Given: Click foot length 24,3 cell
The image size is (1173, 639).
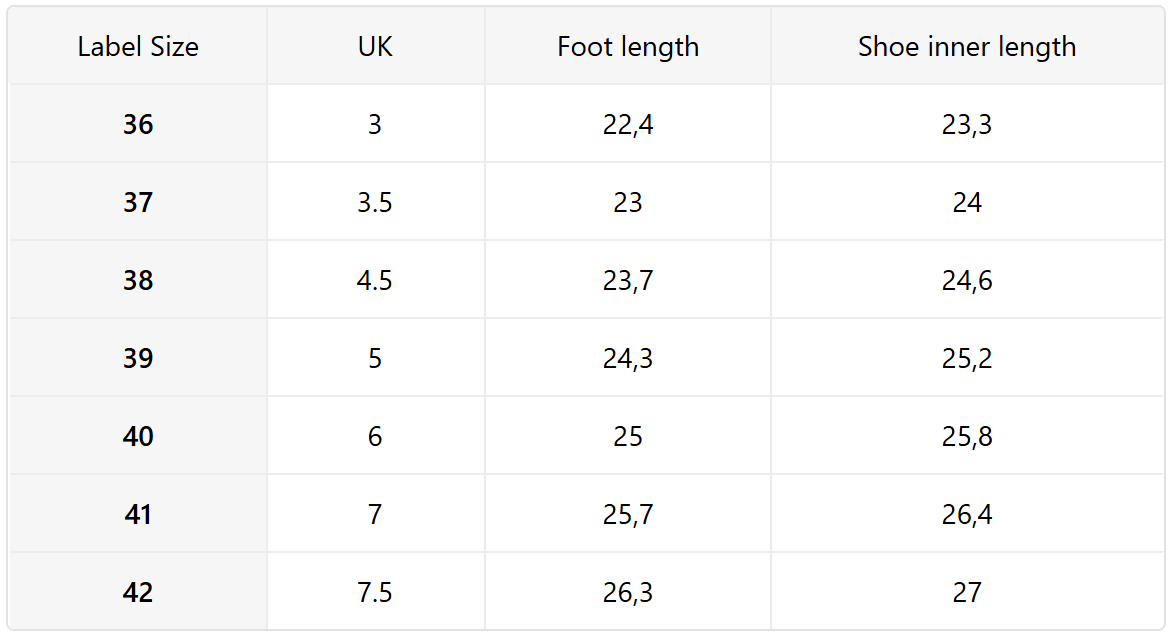Looking at the screenshot, I should click(628, 359).
